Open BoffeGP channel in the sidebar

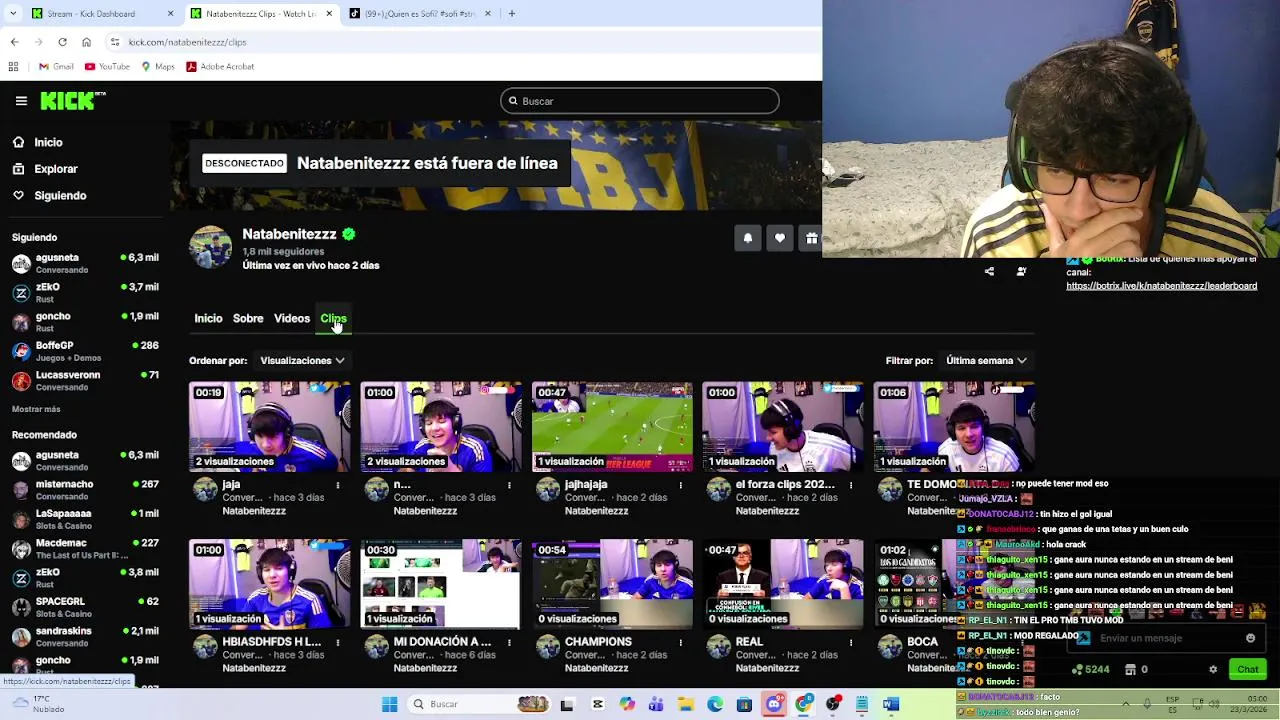85,351
